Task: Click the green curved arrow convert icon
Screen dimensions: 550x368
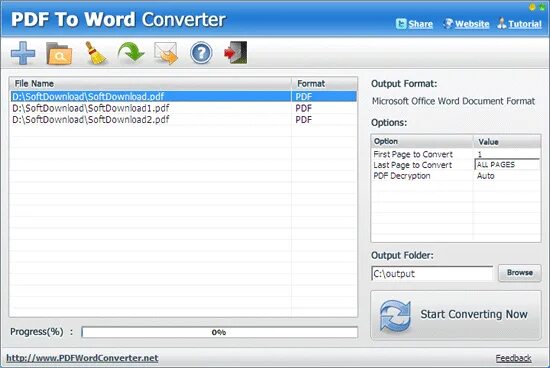Action: (131, 53)
